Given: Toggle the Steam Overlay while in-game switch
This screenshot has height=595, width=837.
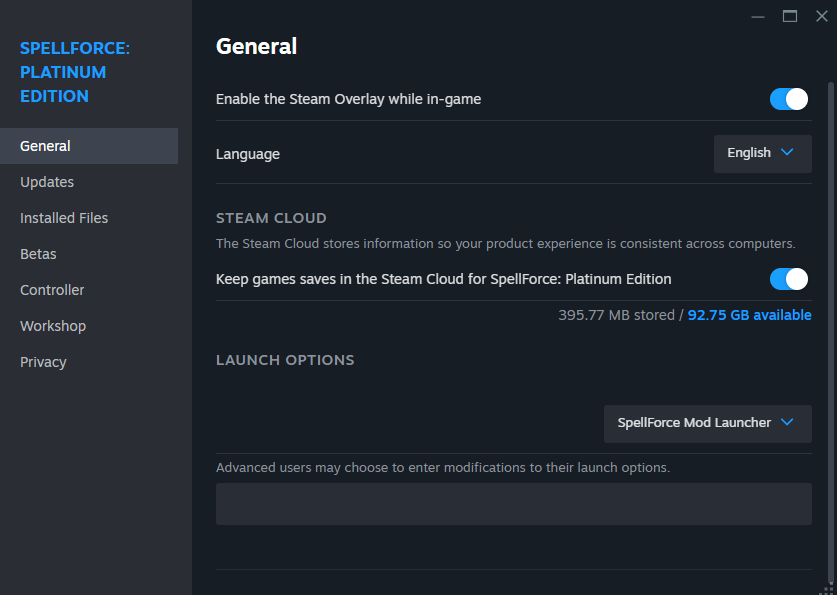Looking at the screenshot, I should [788, 99].
